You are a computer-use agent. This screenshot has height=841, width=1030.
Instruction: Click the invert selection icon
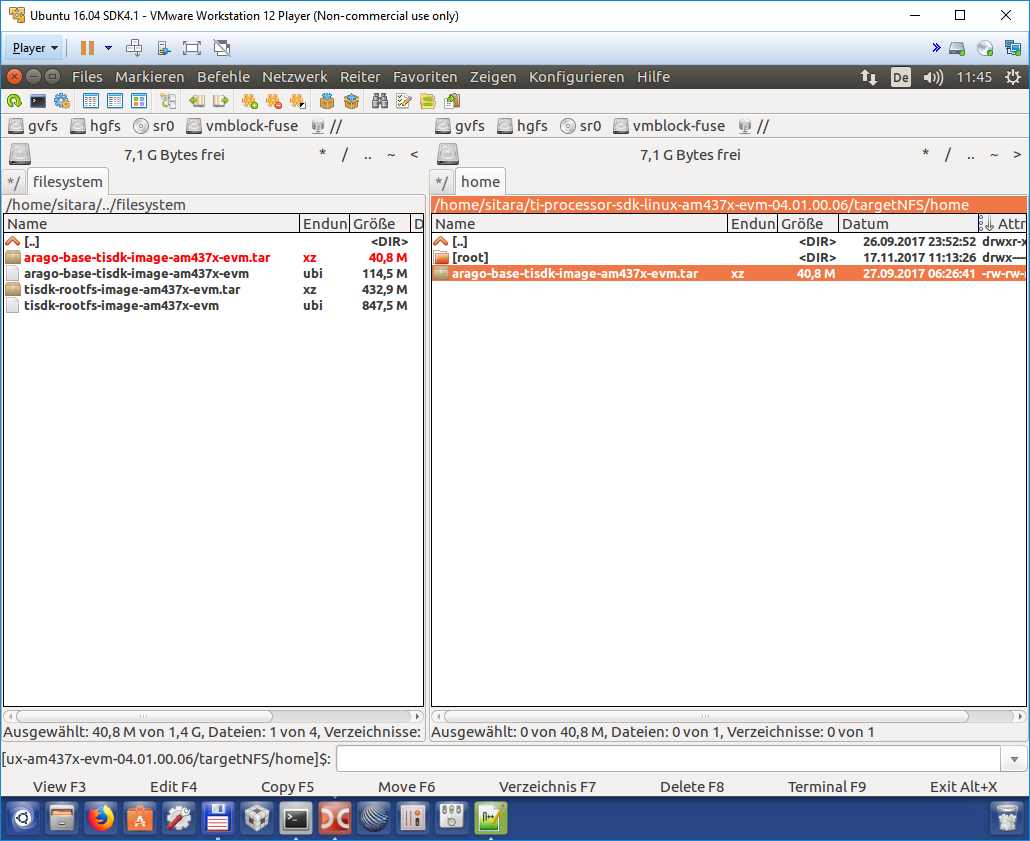(298, 101)
